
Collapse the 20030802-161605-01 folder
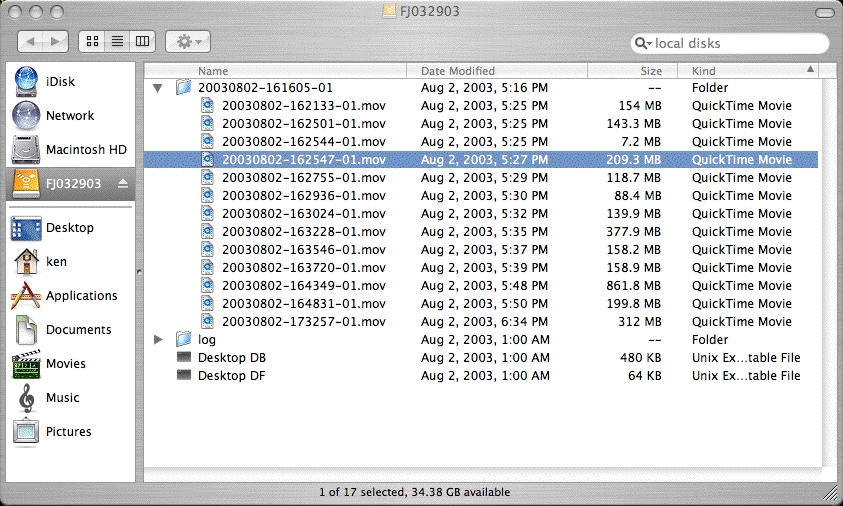coord(158,88)
